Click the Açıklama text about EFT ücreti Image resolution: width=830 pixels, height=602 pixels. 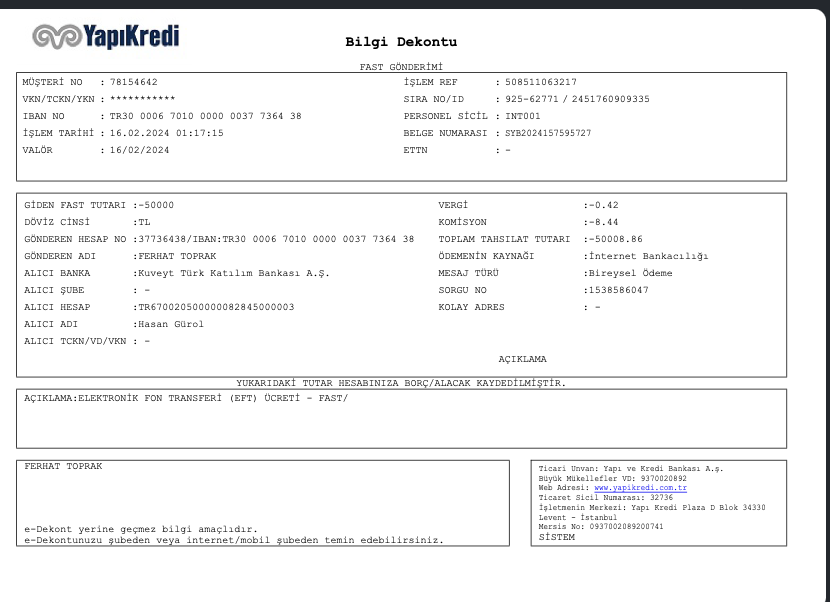(185, 398)
